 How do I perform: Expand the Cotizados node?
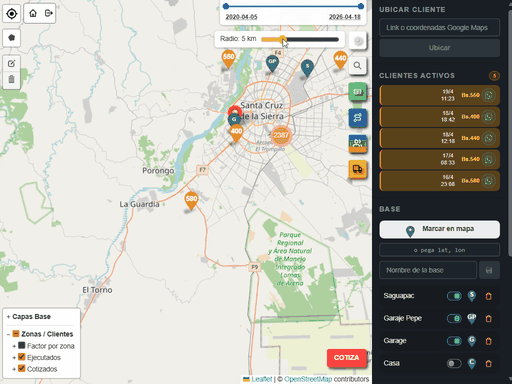click(14, 369)
